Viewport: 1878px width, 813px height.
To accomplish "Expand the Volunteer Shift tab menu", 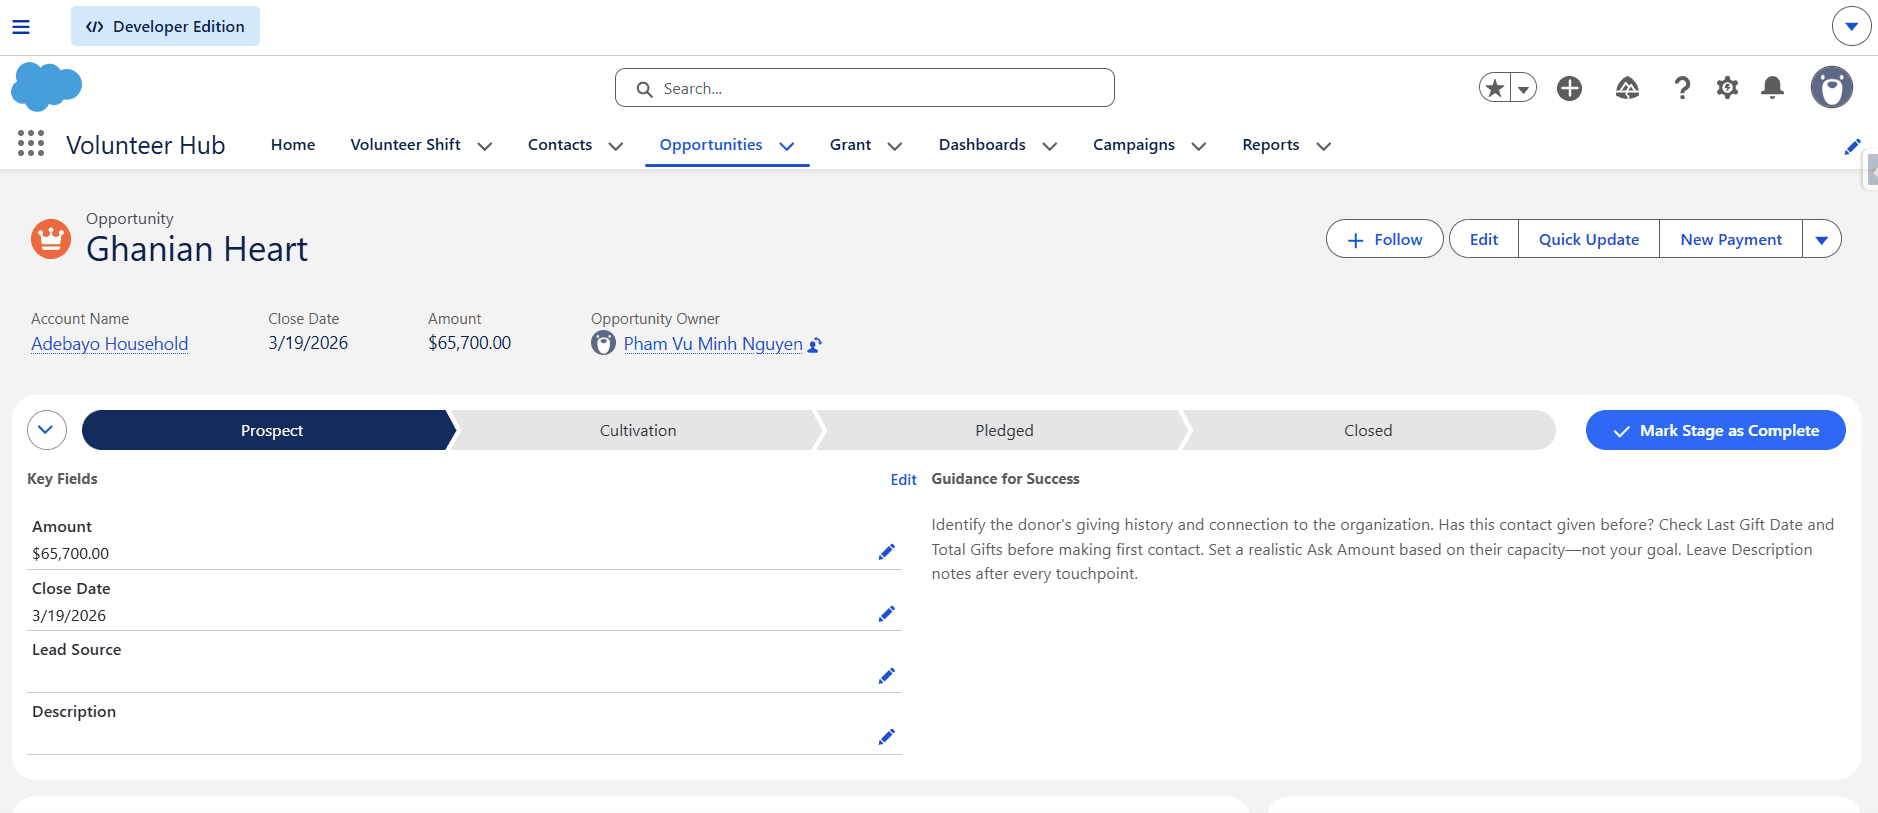I will tap(485, 146).
